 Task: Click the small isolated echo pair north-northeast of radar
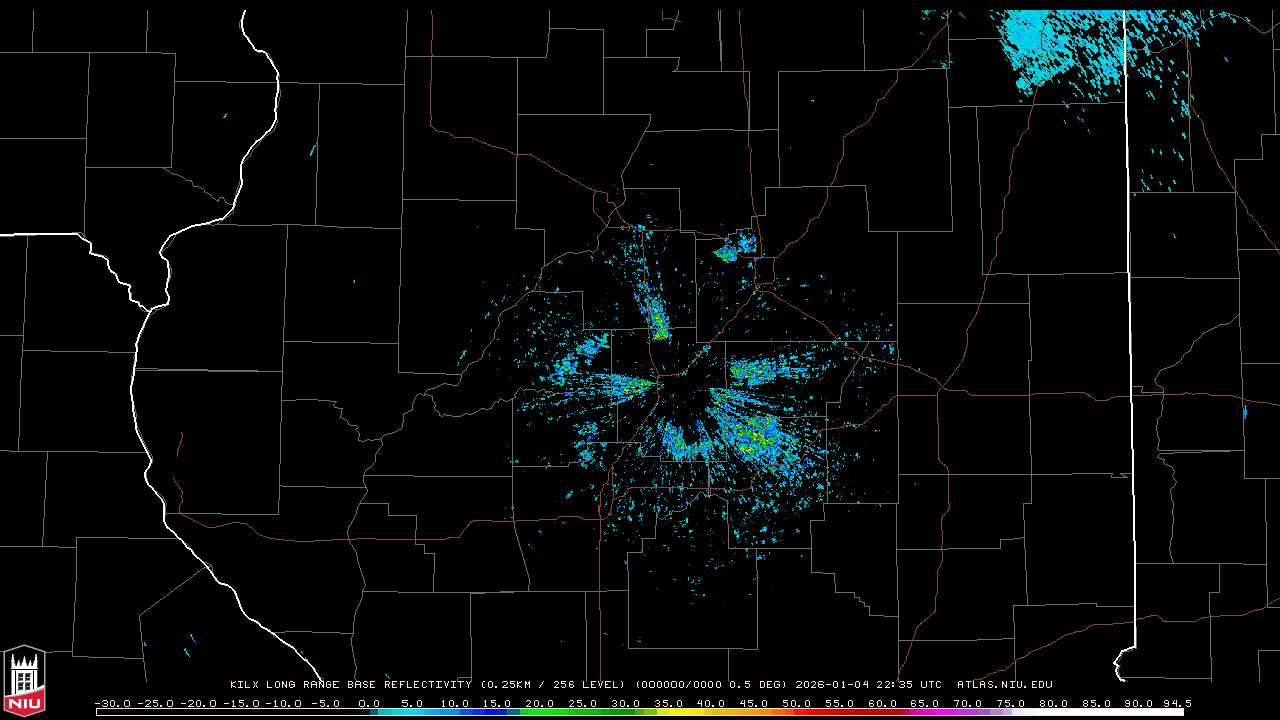click(x=737, y=246)
